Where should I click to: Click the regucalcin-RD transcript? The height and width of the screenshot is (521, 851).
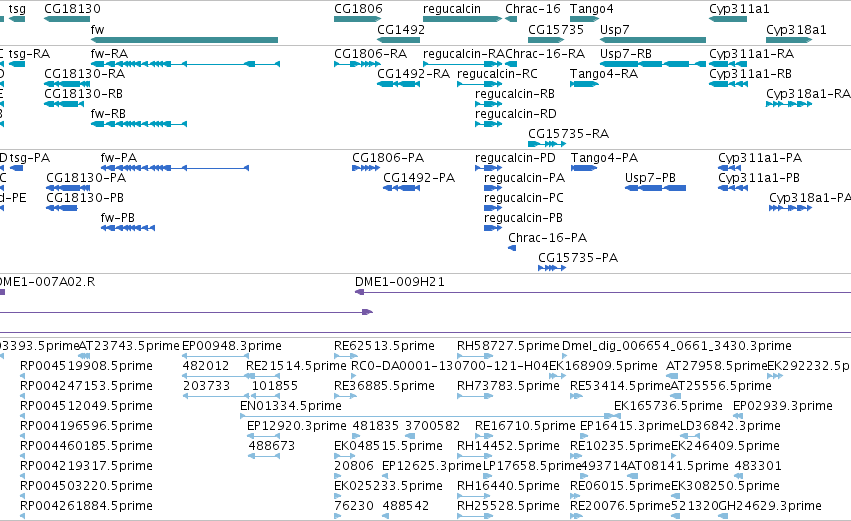[488, 124]
